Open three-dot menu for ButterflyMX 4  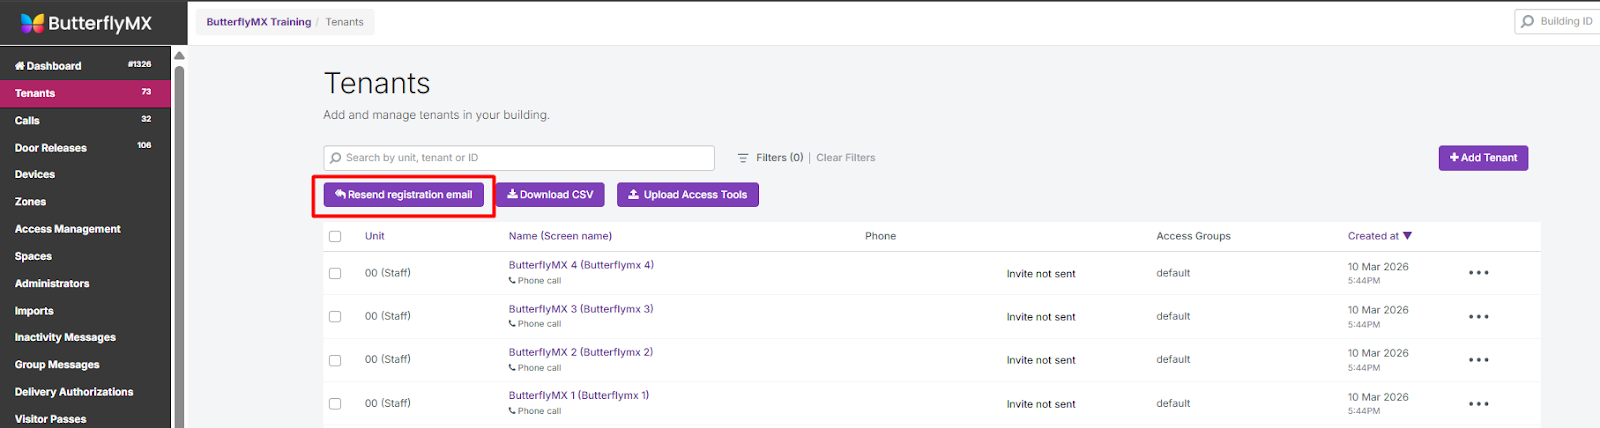[1478, 273]
